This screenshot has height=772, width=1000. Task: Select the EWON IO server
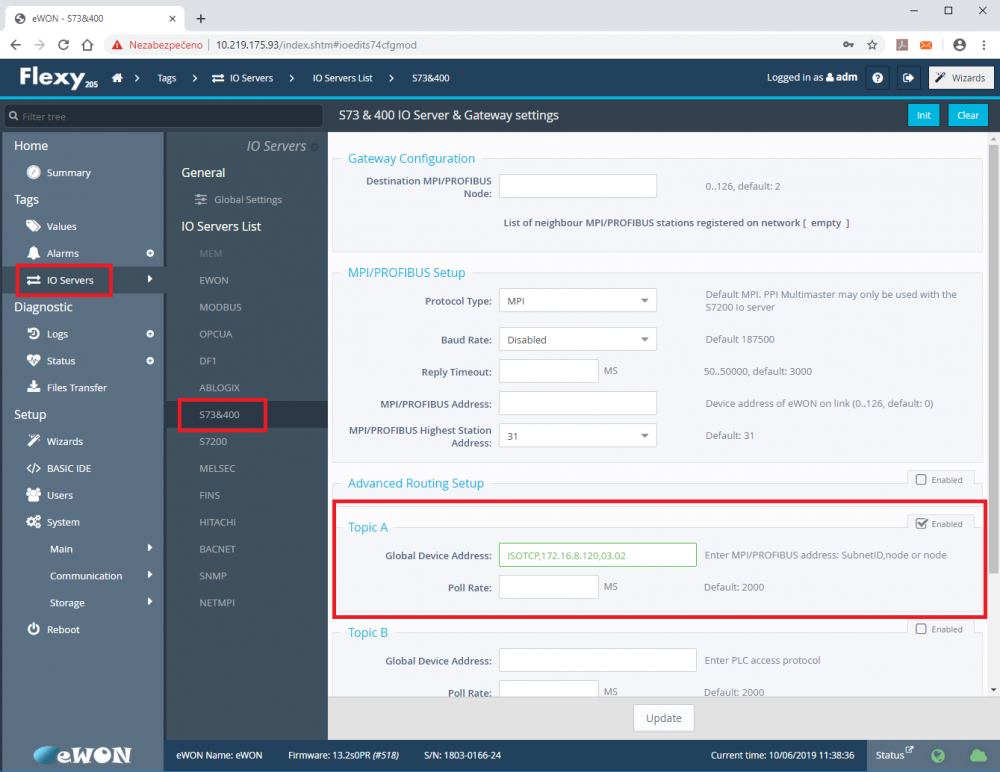click(214, 280)
